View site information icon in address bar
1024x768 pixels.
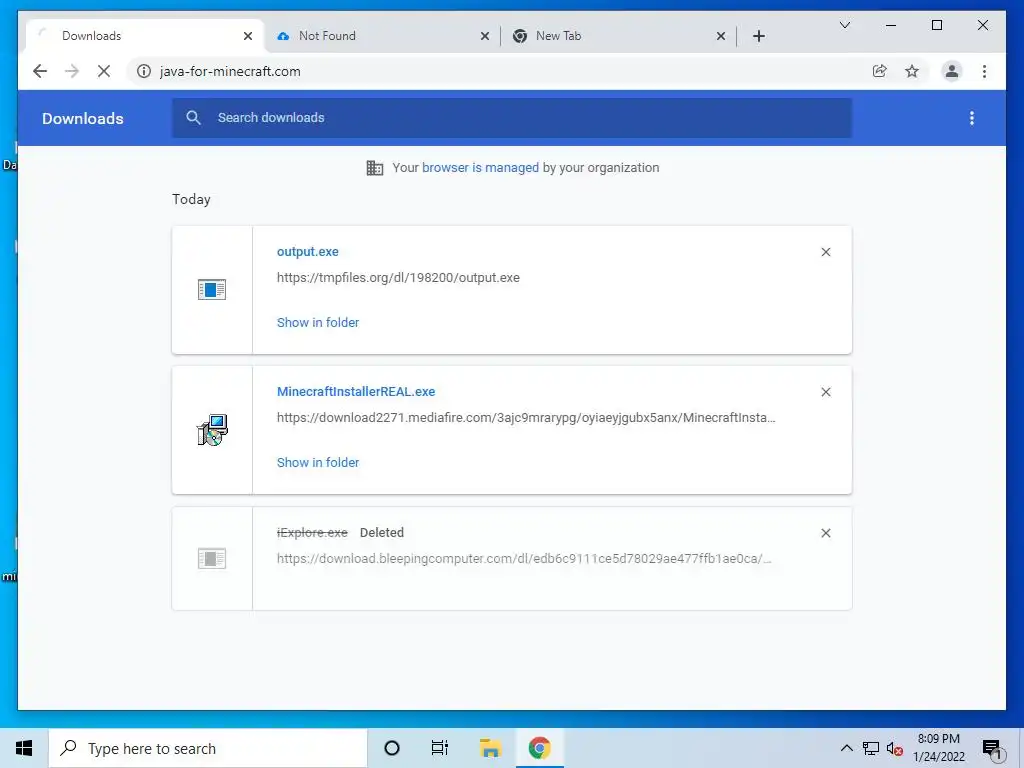tap(144, 71)
